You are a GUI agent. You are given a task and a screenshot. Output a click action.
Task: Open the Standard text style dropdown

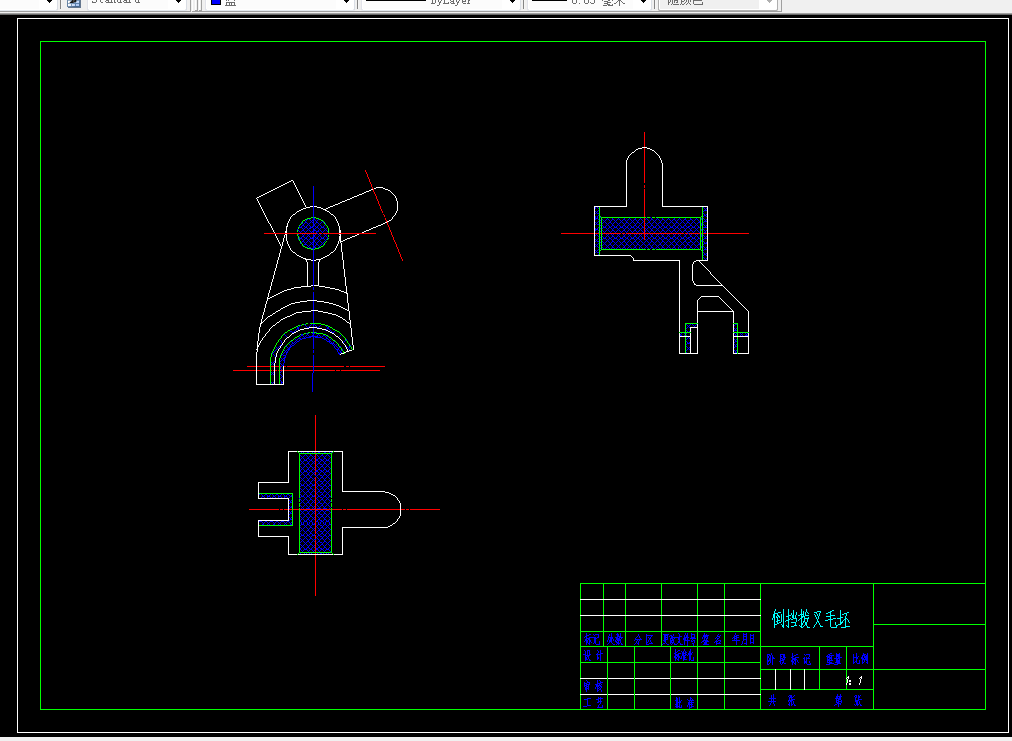pyautogui.click(x=179, y=3)
